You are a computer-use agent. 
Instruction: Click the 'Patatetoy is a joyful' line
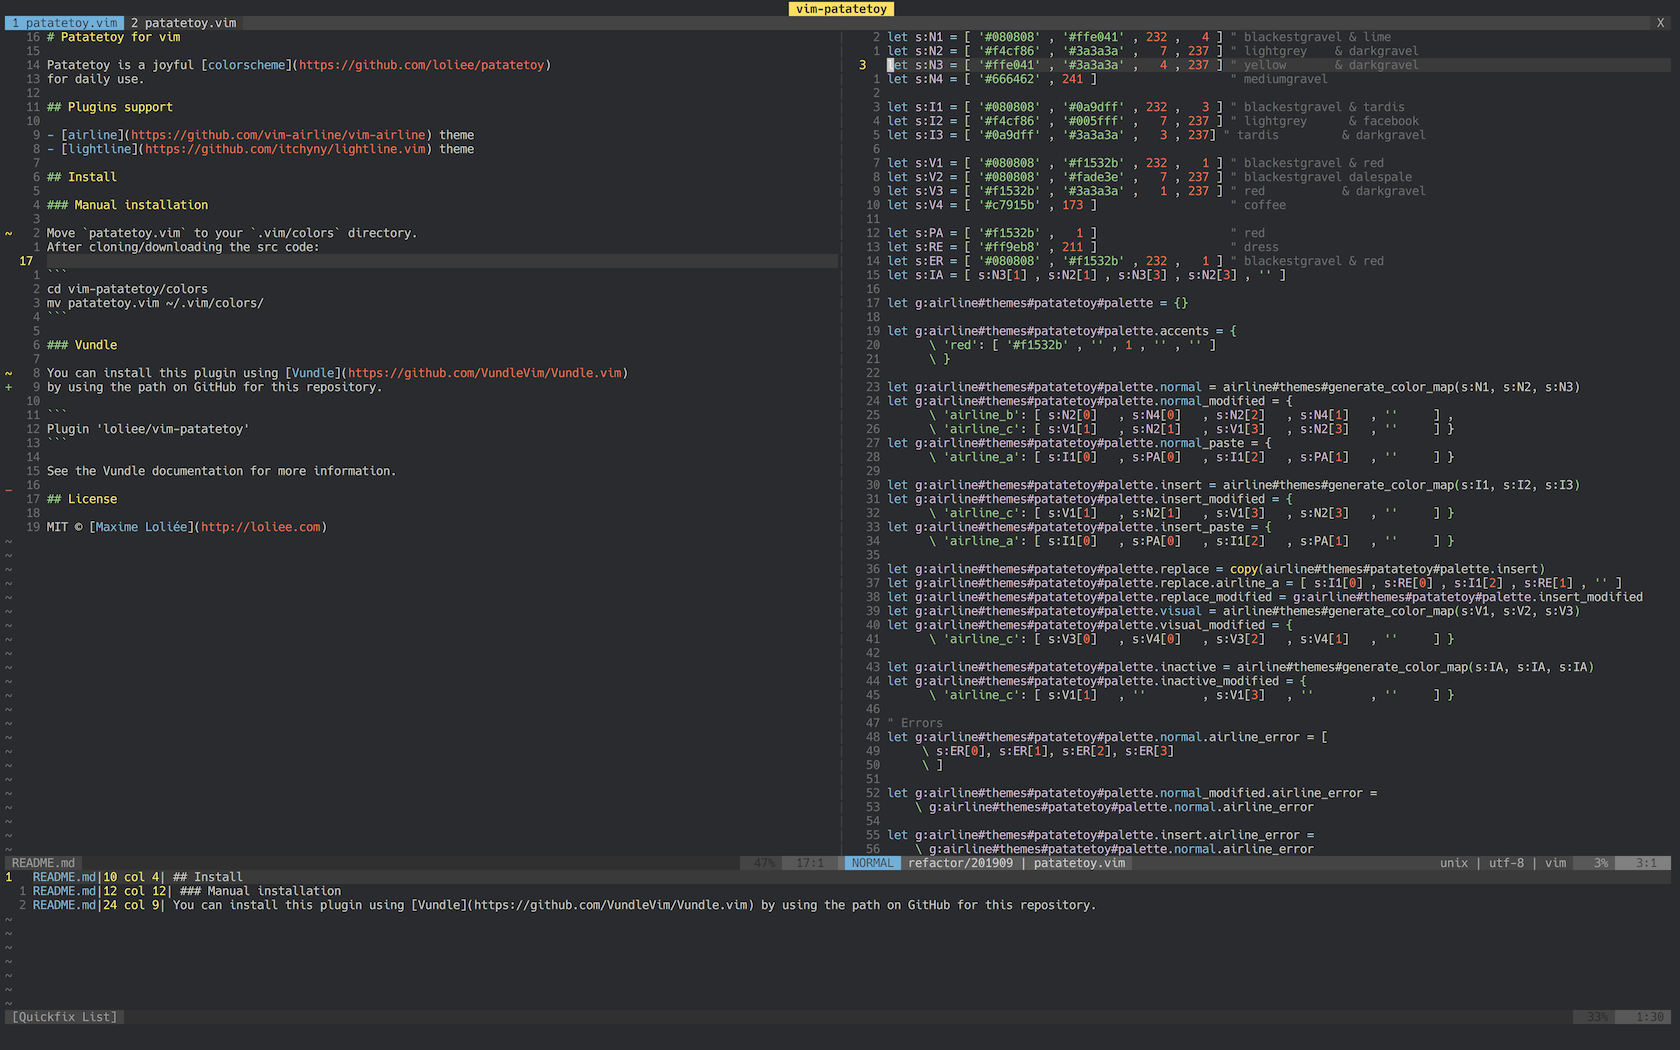[x=299, y=65]
